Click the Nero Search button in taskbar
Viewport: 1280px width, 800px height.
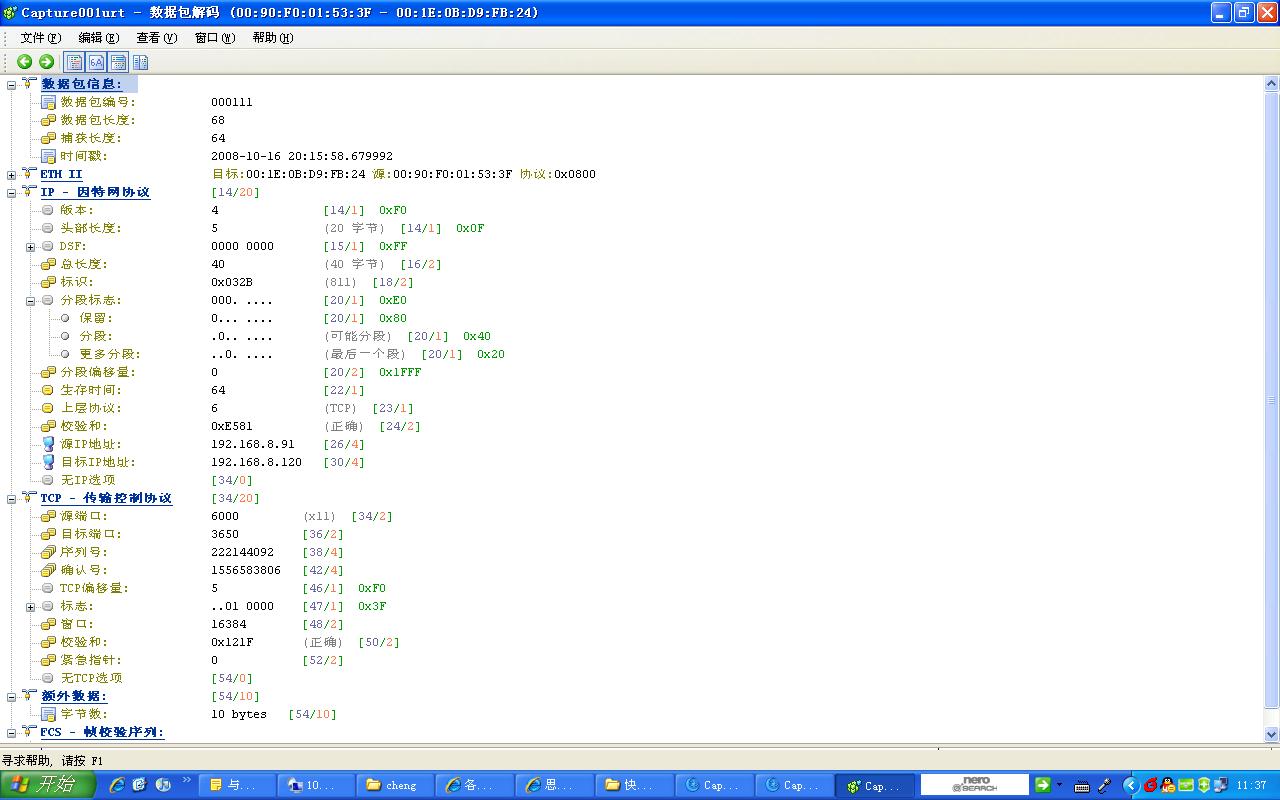pos(975,785)
